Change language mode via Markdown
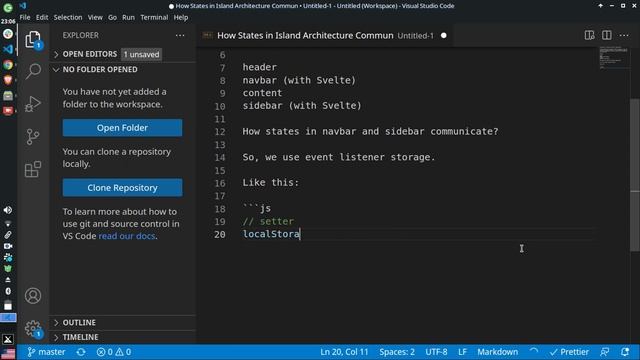 click(x=498, y=352)
